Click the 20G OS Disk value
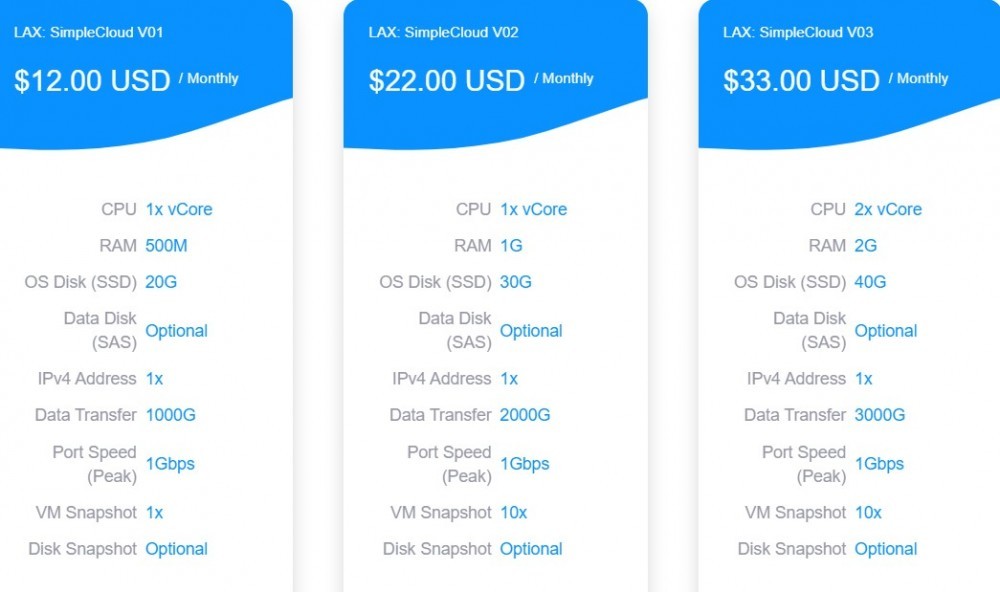Screen dimensions: 1000x592 coord(161,282)
